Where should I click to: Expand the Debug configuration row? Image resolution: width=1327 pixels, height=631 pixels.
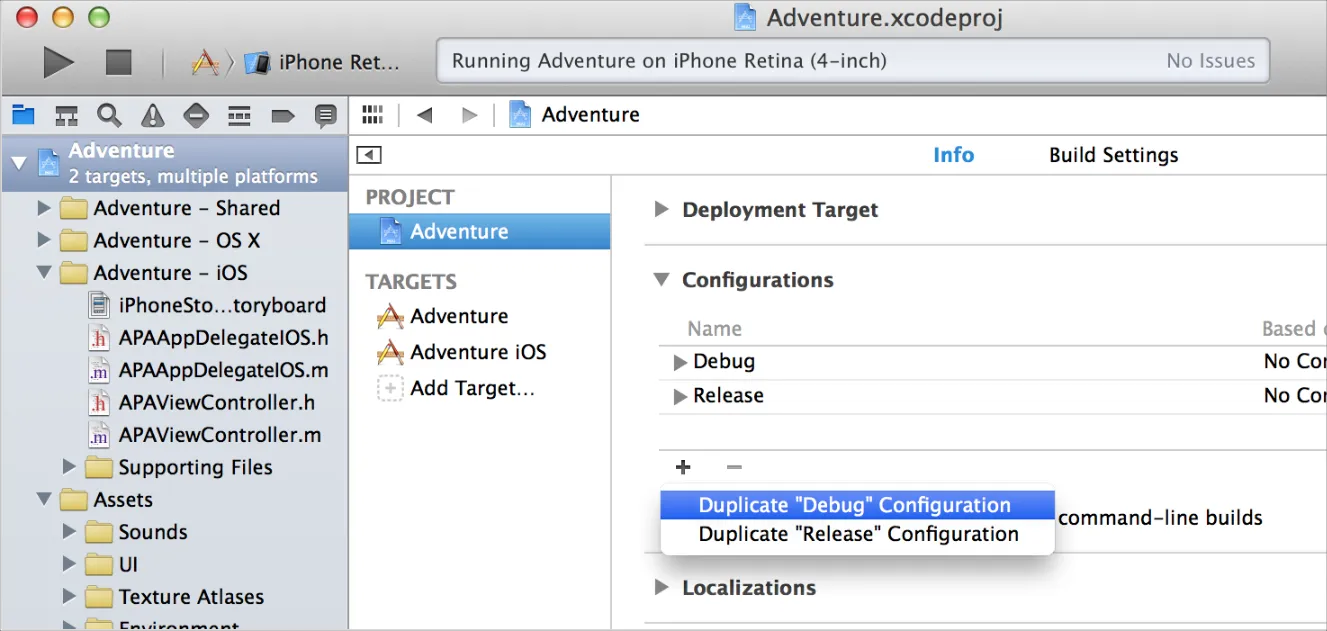680,362
